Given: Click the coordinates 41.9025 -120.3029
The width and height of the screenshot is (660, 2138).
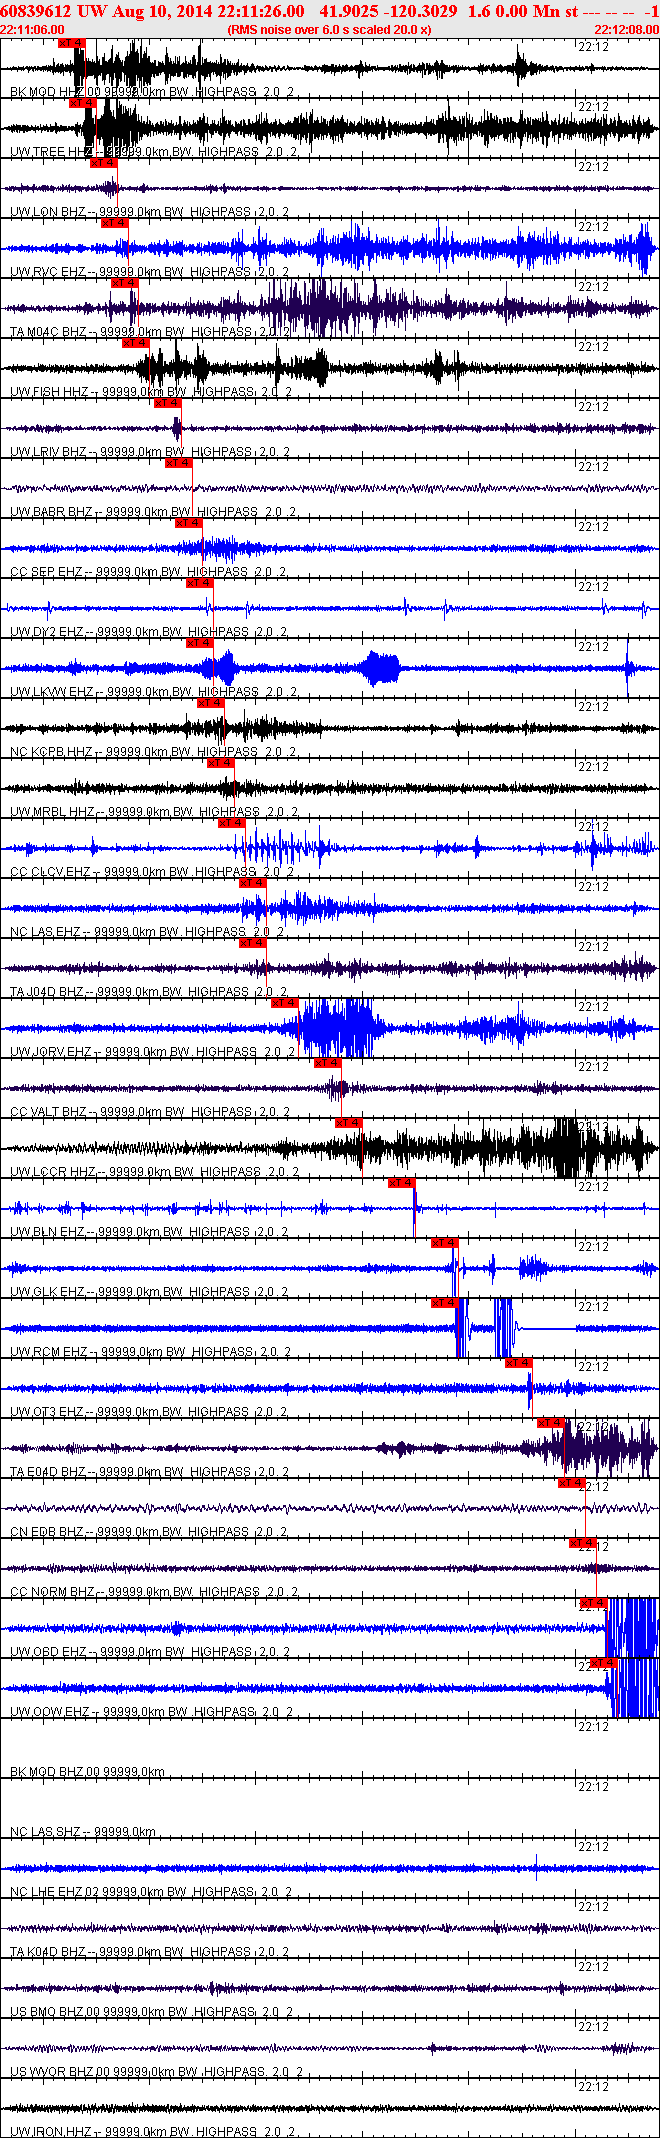Looking at the screenshot, I should tap(389, 11).
